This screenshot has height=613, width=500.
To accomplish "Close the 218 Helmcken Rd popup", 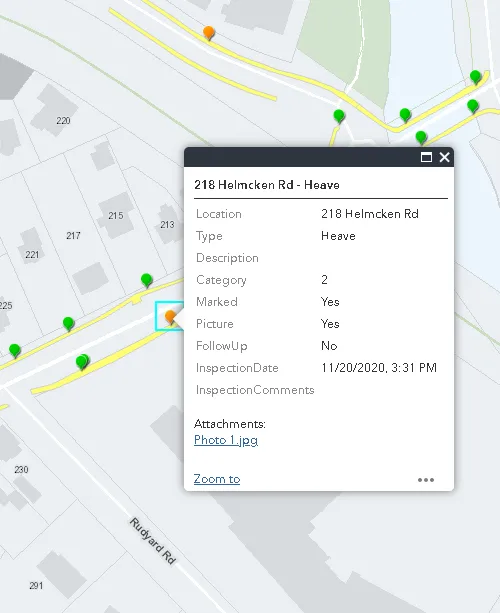I will (x=444, y=157).
